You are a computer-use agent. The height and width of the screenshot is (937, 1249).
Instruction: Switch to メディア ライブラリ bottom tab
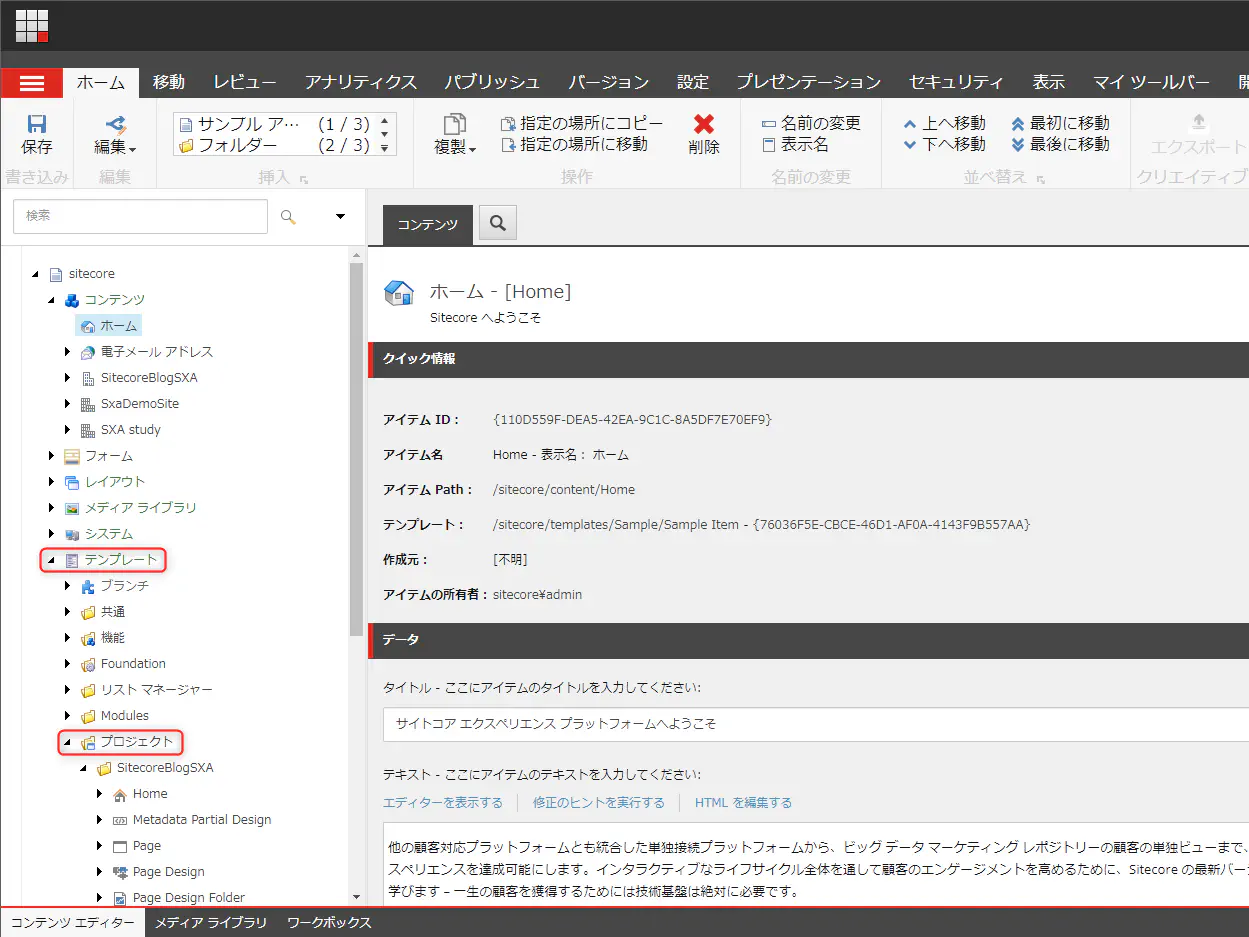[x=211, y=923]
